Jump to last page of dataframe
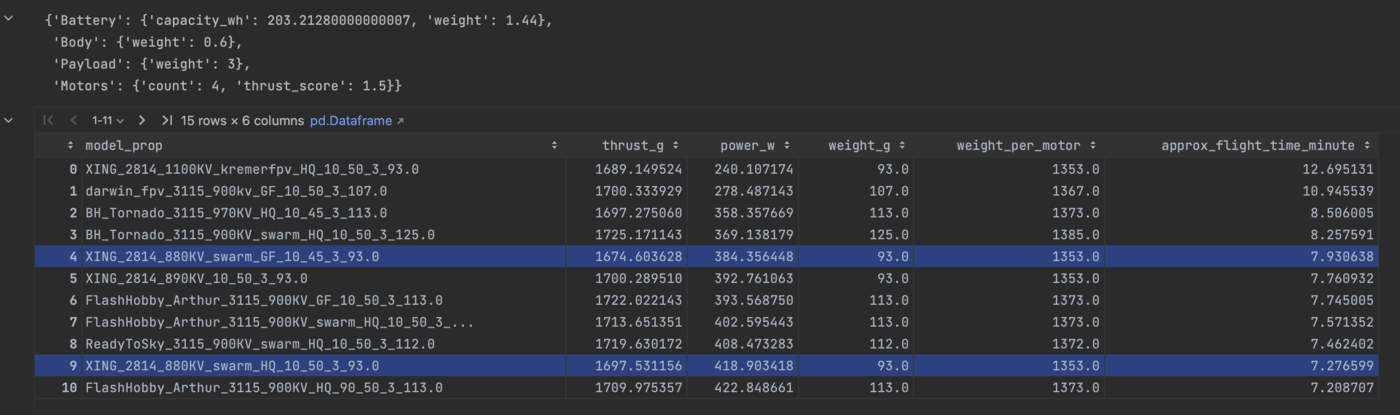This screenshot has width=1400, height=415. tap(167, 120)
